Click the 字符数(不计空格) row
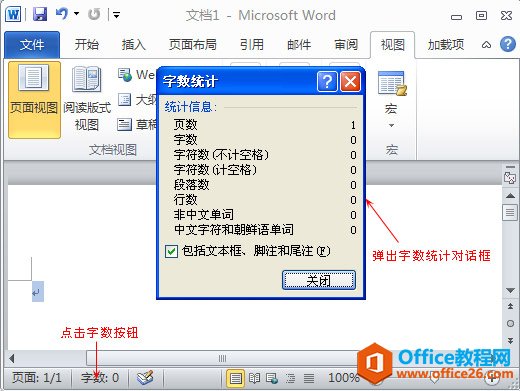This screenshot has width=520, height=391. click(x=265, y=155)
